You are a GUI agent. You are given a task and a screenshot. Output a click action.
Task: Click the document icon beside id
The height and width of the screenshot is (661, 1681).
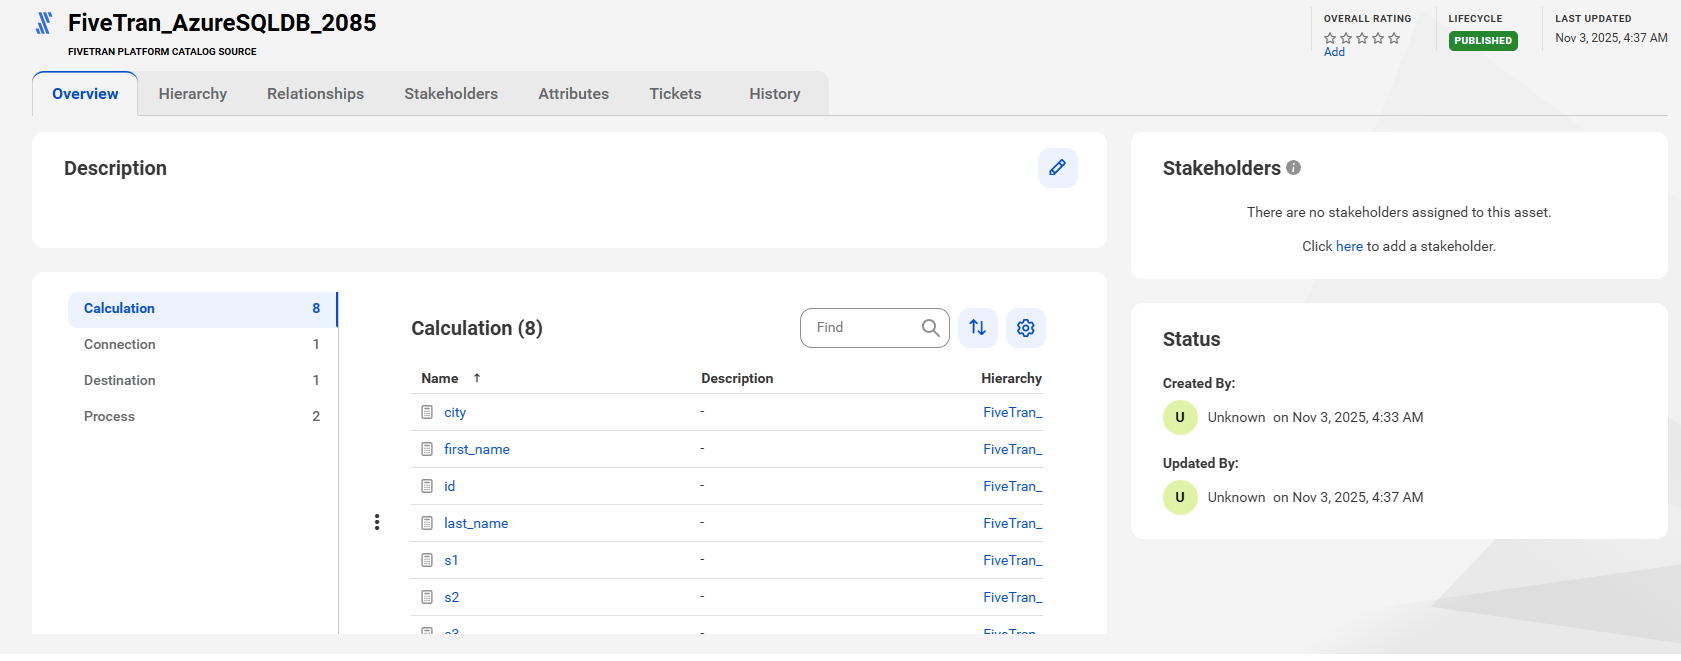click(427, 486)
